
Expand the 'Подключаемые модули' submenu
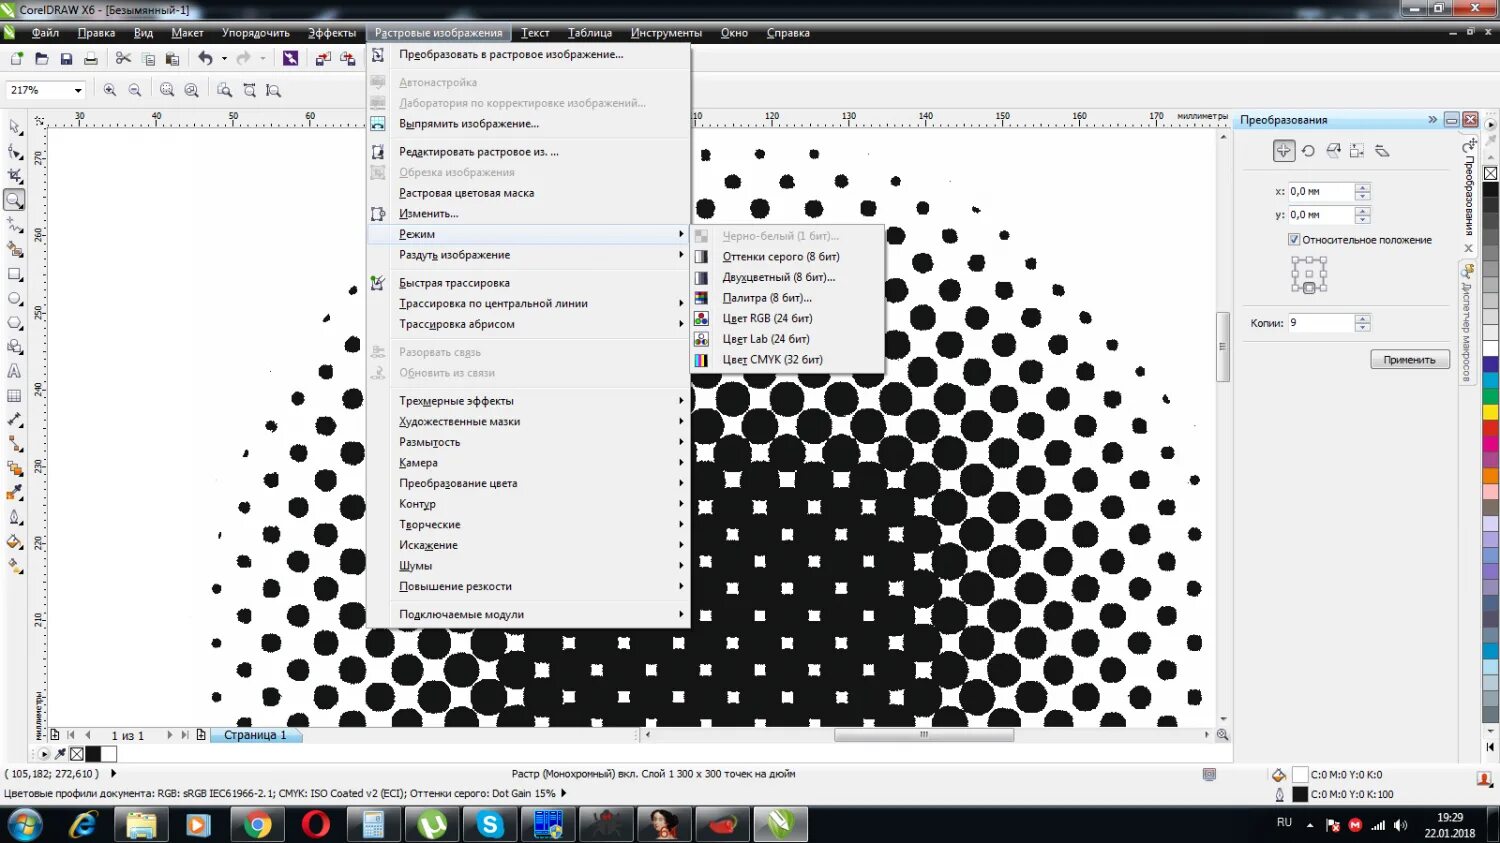coord(528,614)
